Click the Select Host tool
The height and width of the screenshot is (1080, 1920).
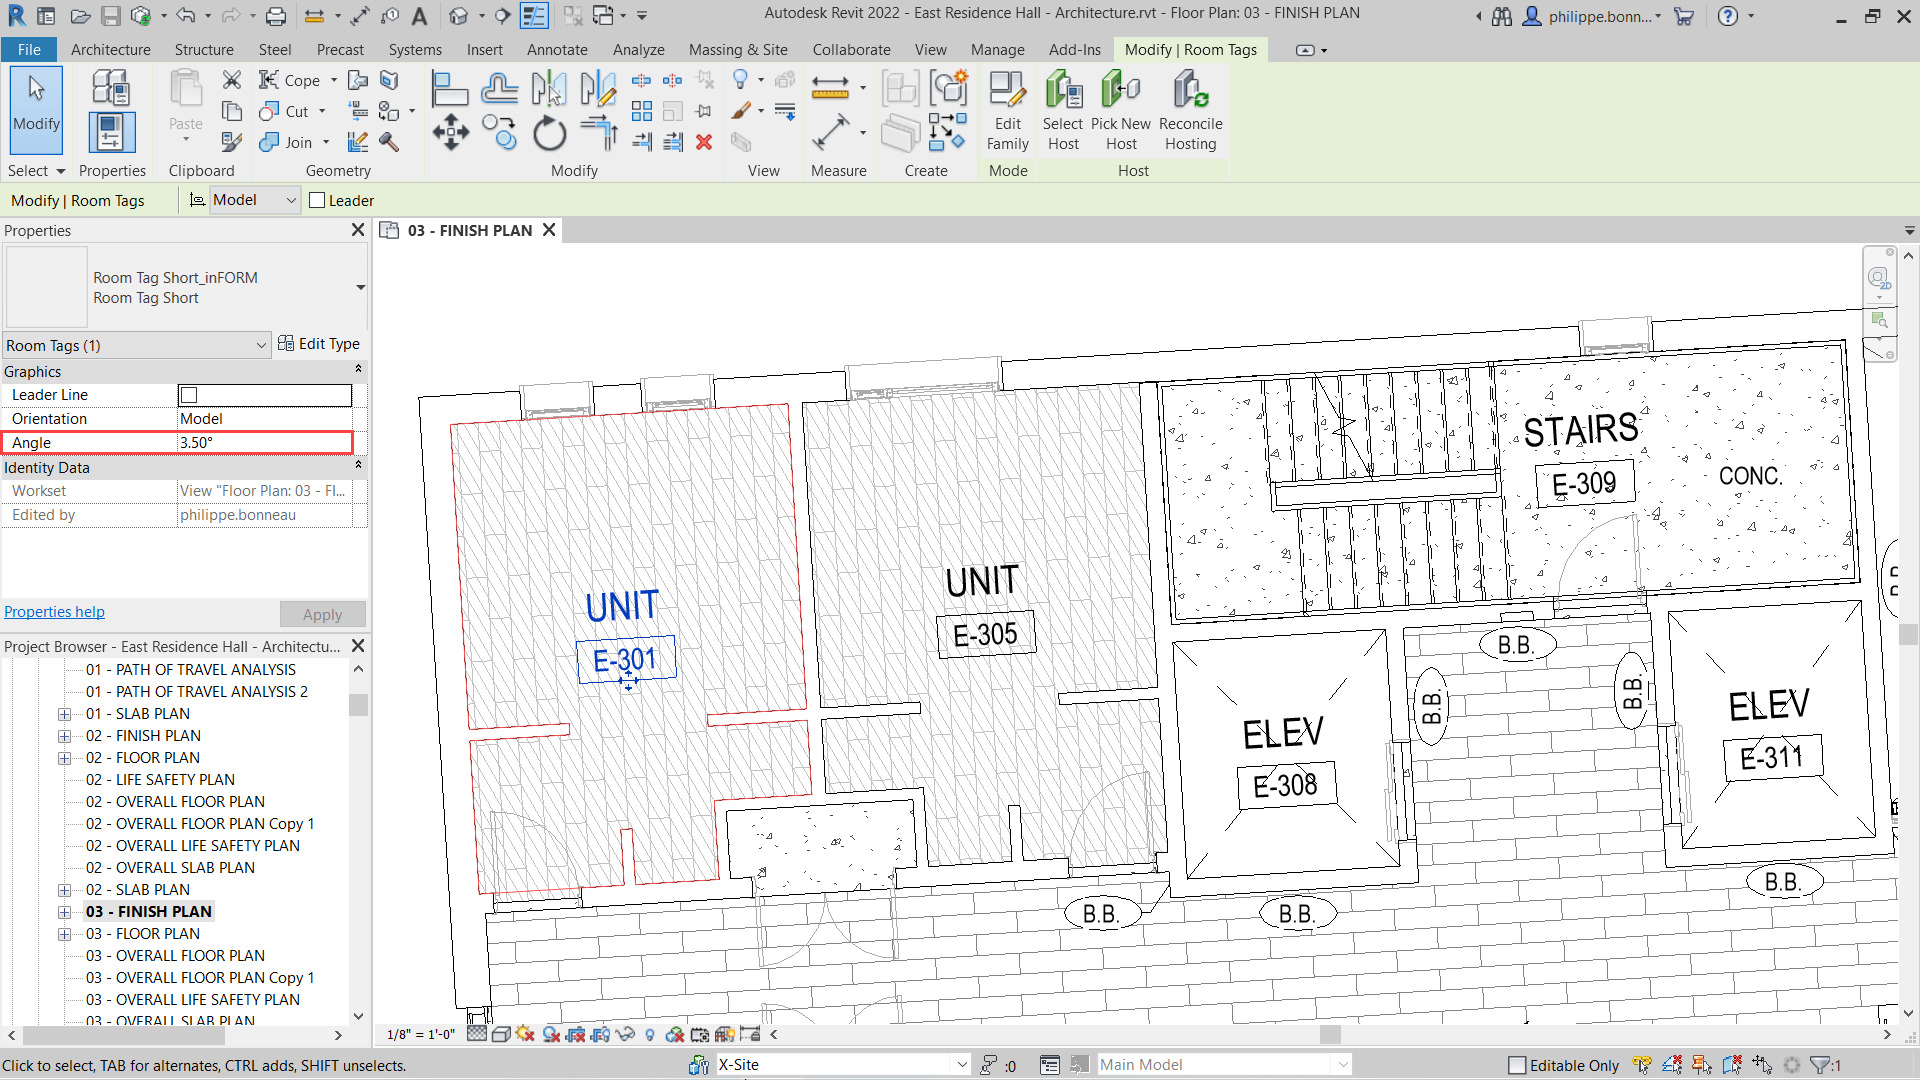[x=1063, y=110]
